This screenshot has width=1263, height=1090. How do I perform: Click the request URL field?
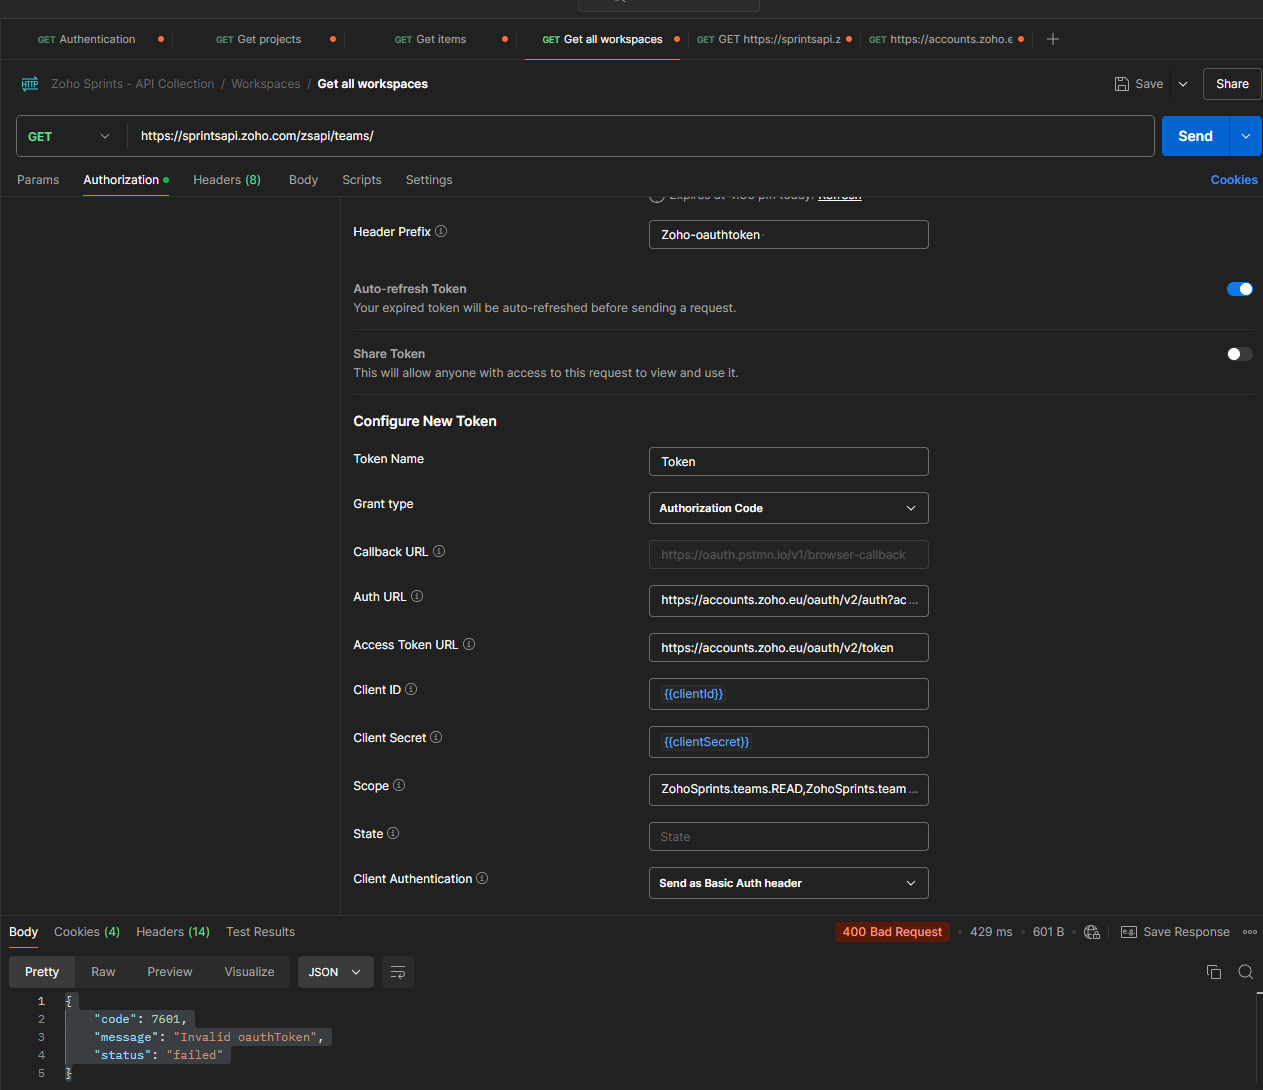tap(641, 136)
